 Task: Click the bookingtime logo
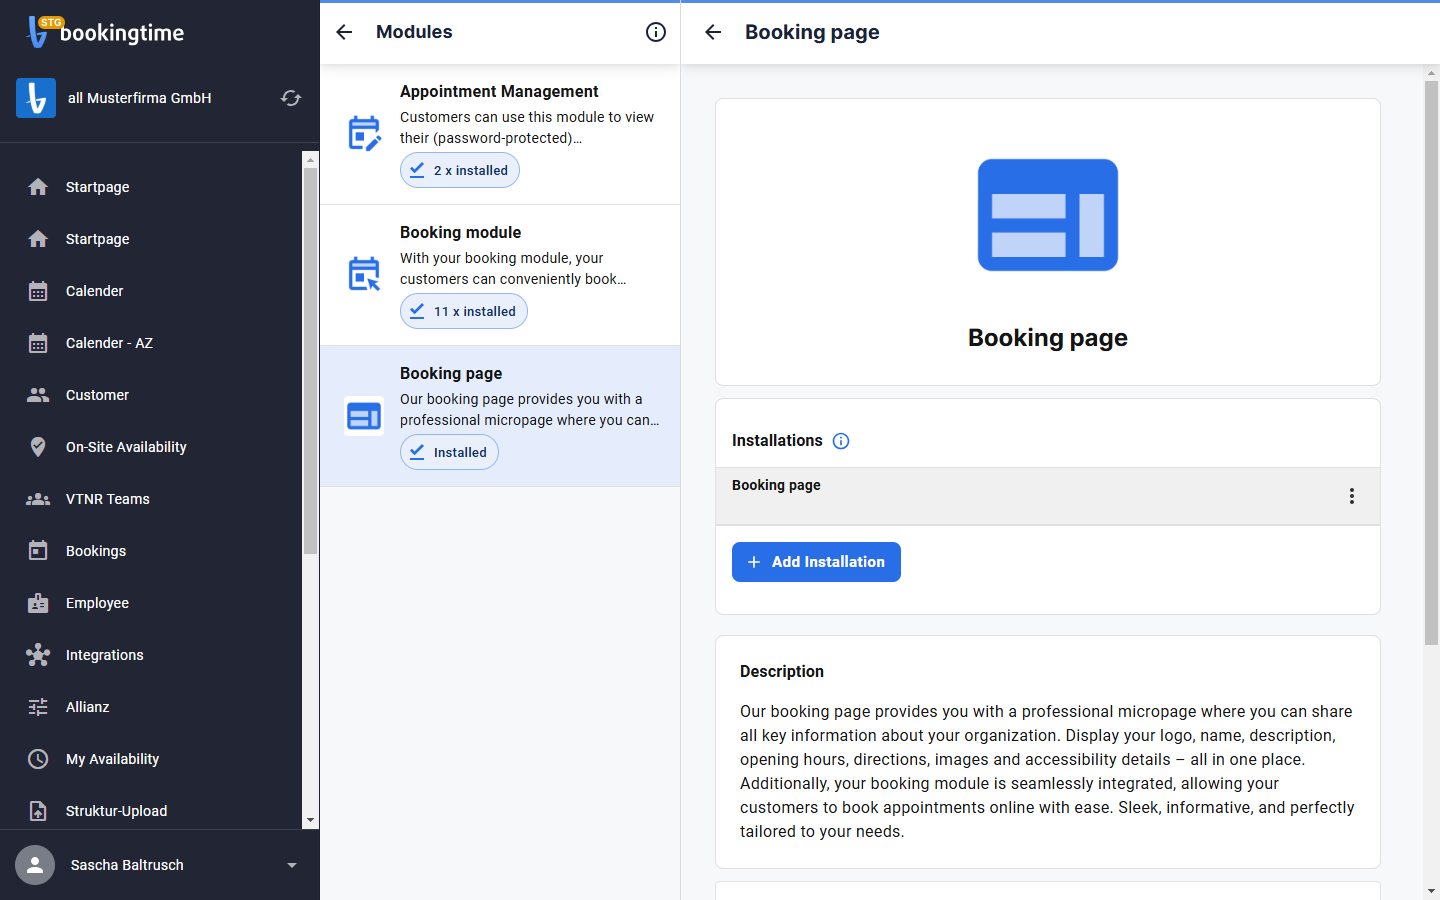click(106, 32)
